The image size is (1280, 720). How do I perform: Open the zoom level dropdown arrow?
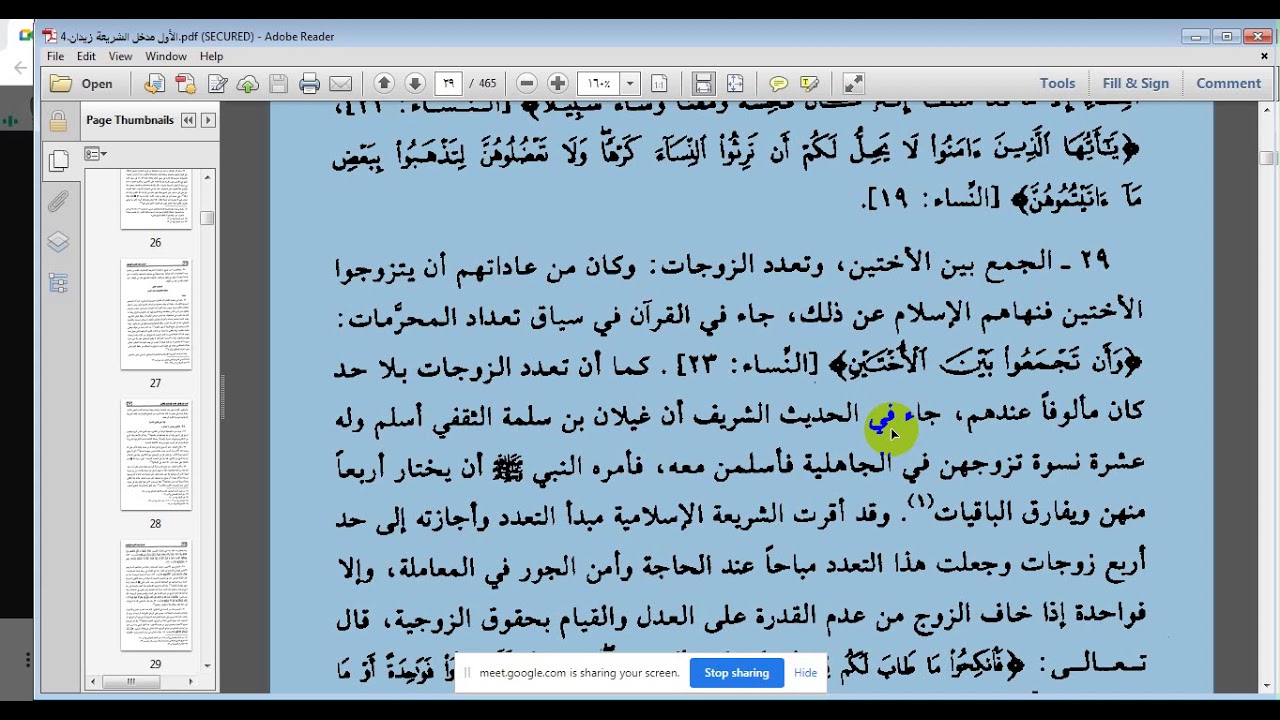coord(630,84)
